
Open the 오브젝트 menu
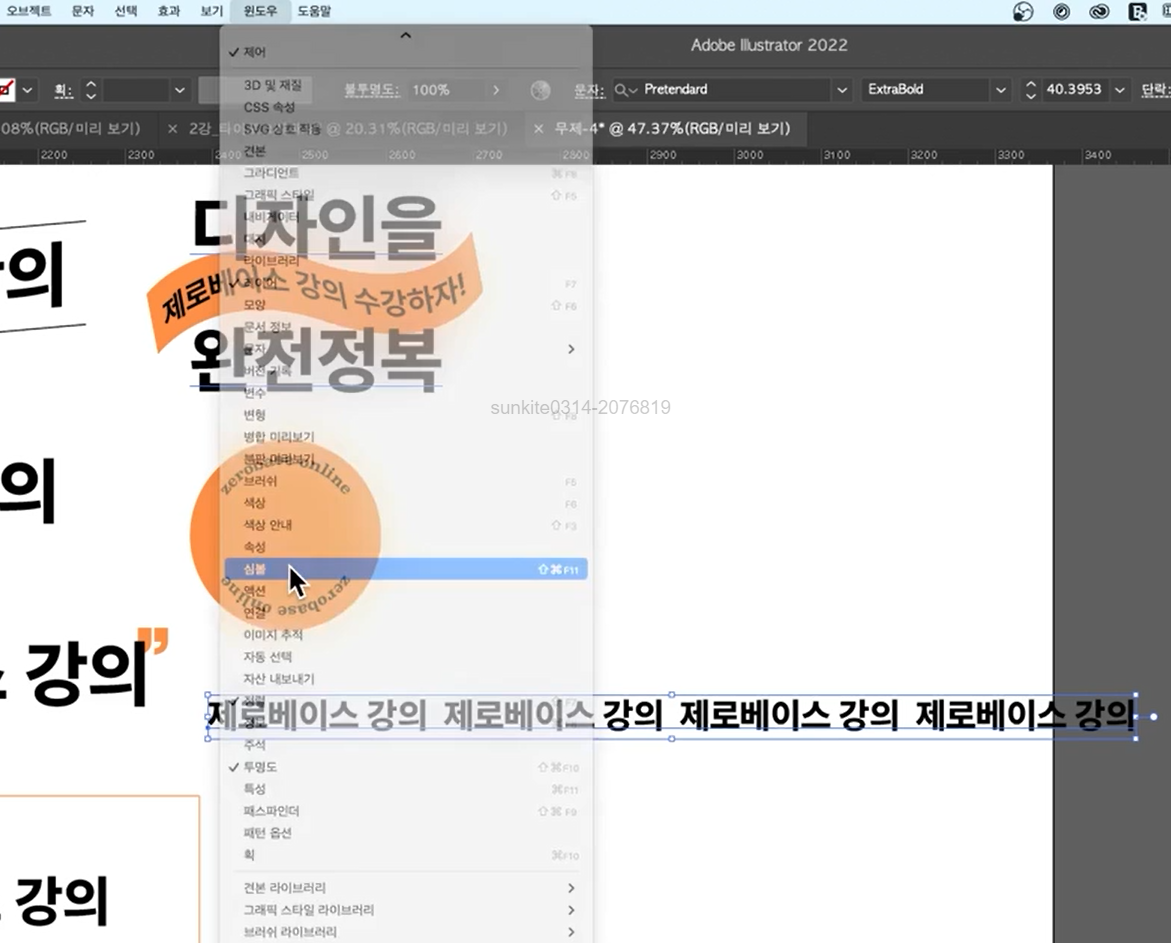29,11
